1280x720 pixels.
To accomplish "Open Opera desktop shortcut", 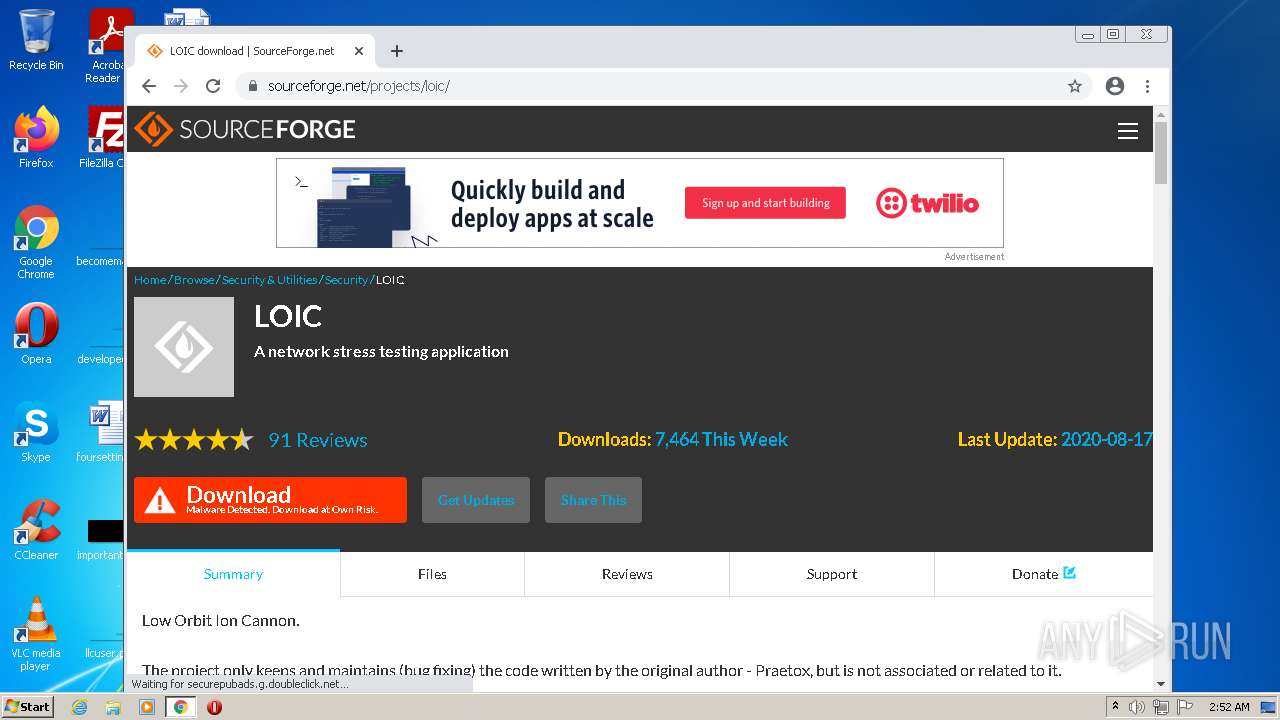I will pyautogui.click(x=36, y=334).
